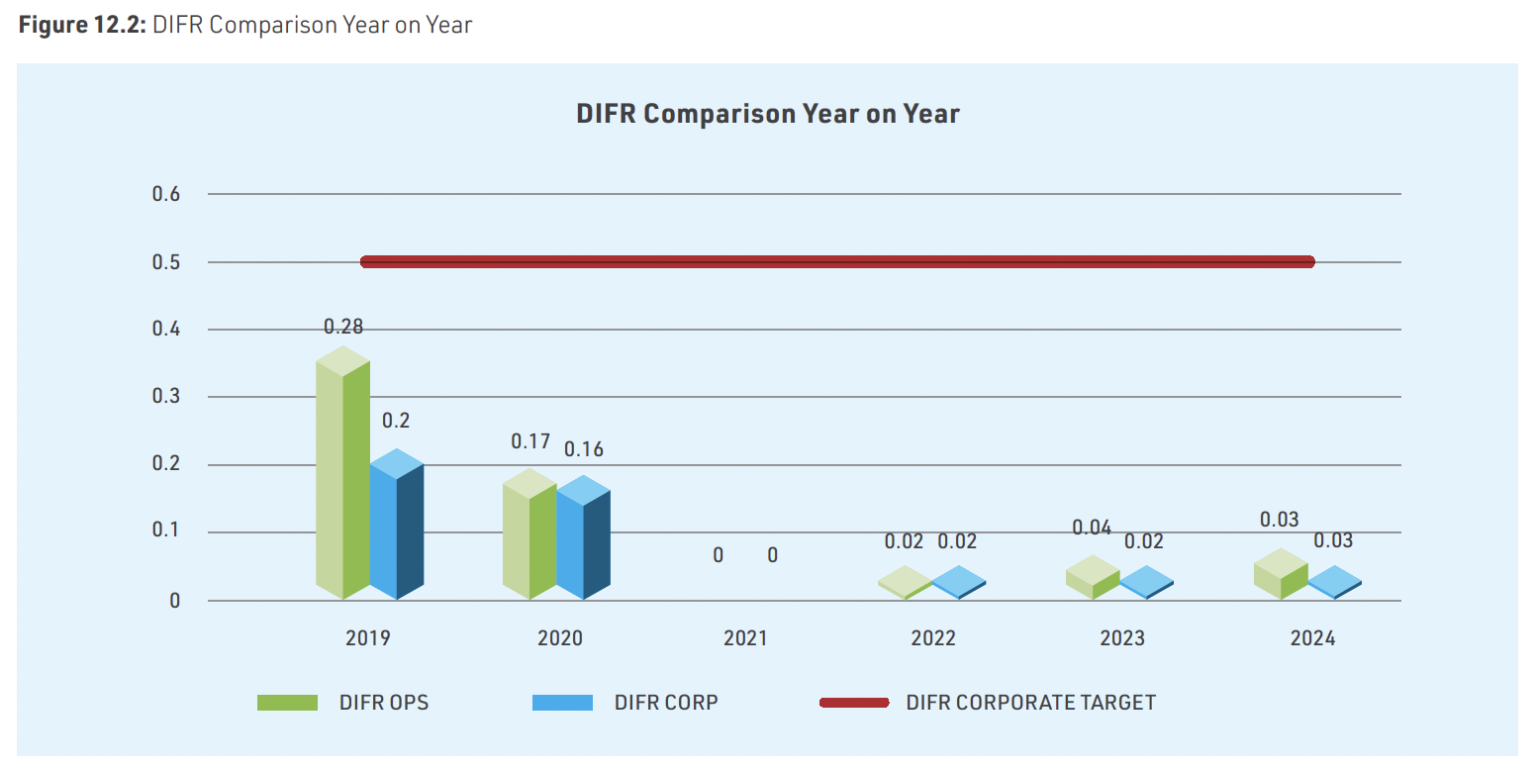The width and height of the screenshot is (1536, 770).
Task: Select the 2023 blue DIFR CORP bar
Action: click(1146, 583)
